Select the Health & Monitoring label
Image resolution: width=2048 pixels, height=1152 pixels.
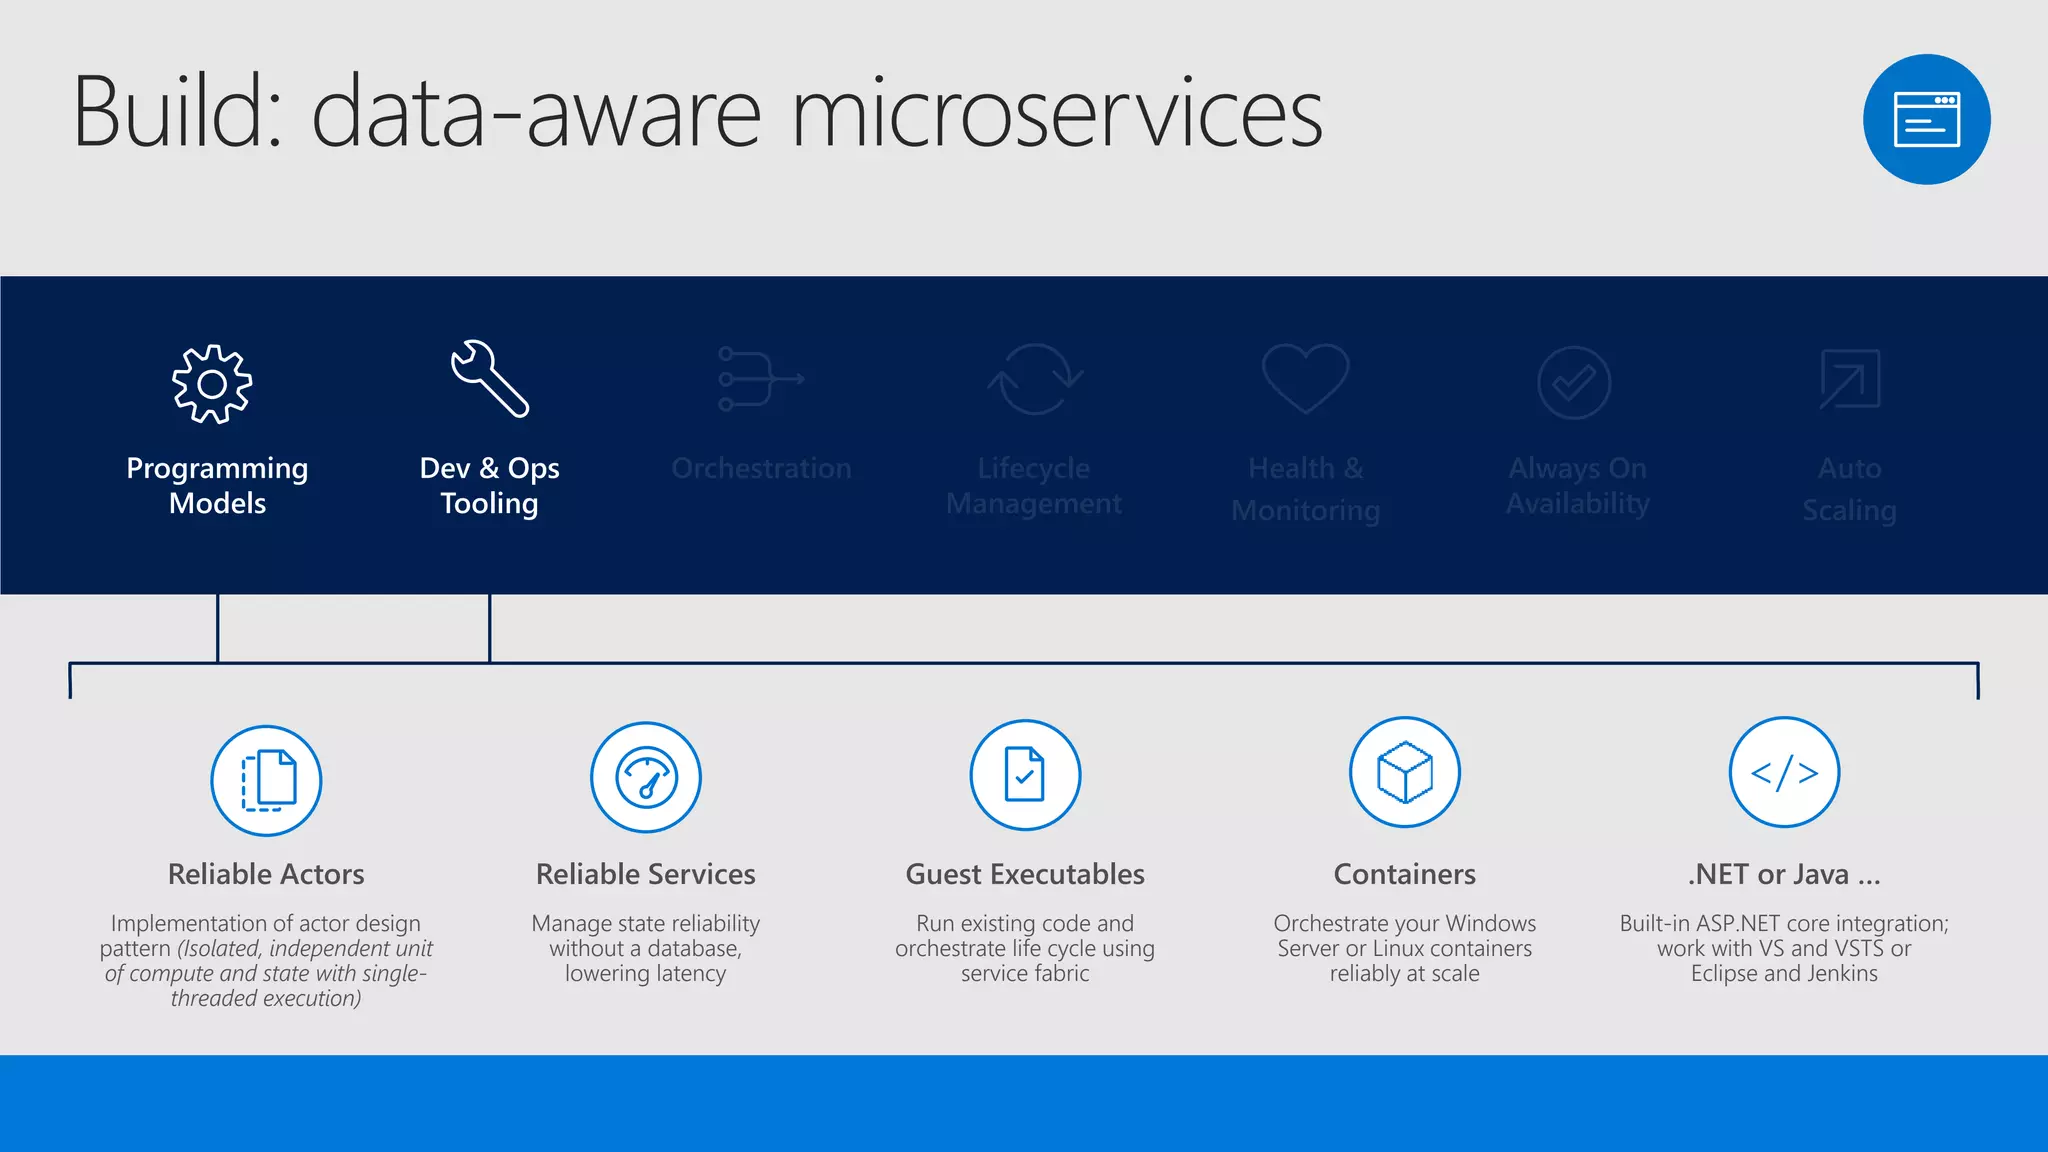pyautogui.click(x=1306, y=489)
